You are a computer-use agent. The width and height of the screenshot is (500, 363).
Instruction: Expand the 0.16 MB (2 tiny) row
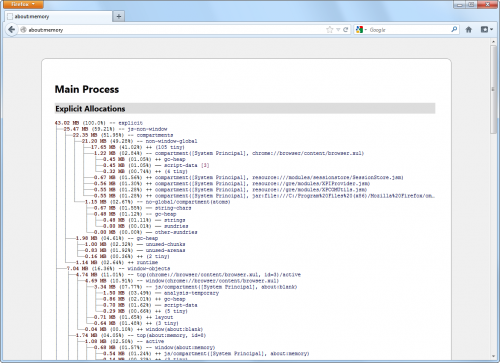click(127, 256)
